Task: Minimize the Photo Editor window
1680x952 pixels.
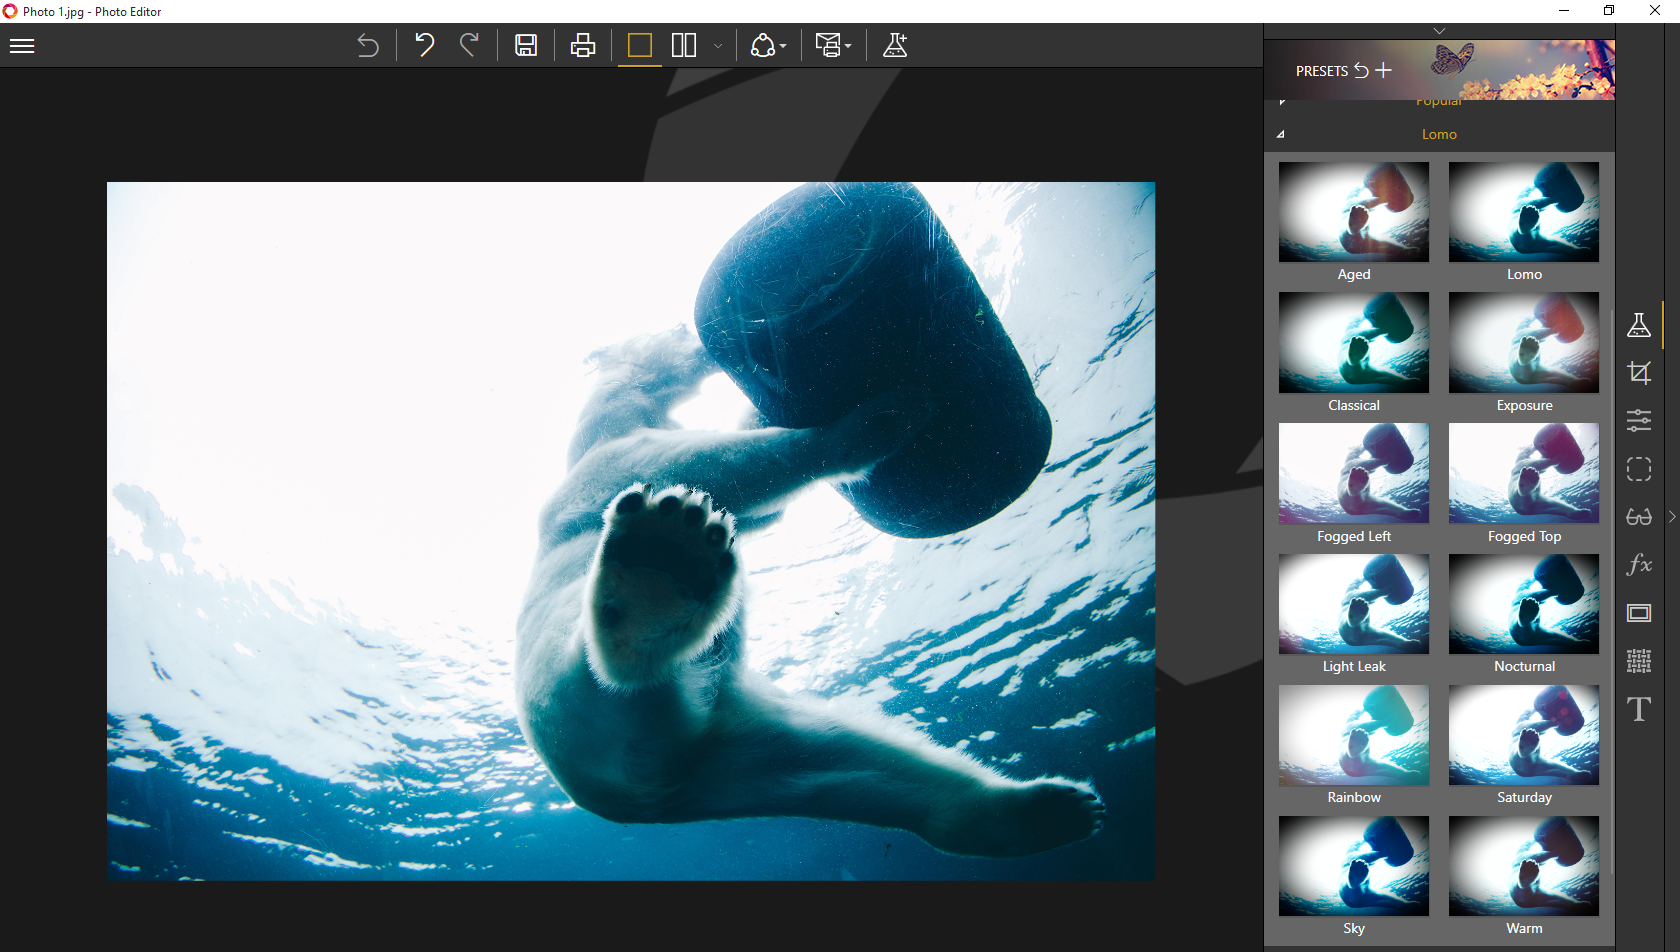Action: 1564,11
